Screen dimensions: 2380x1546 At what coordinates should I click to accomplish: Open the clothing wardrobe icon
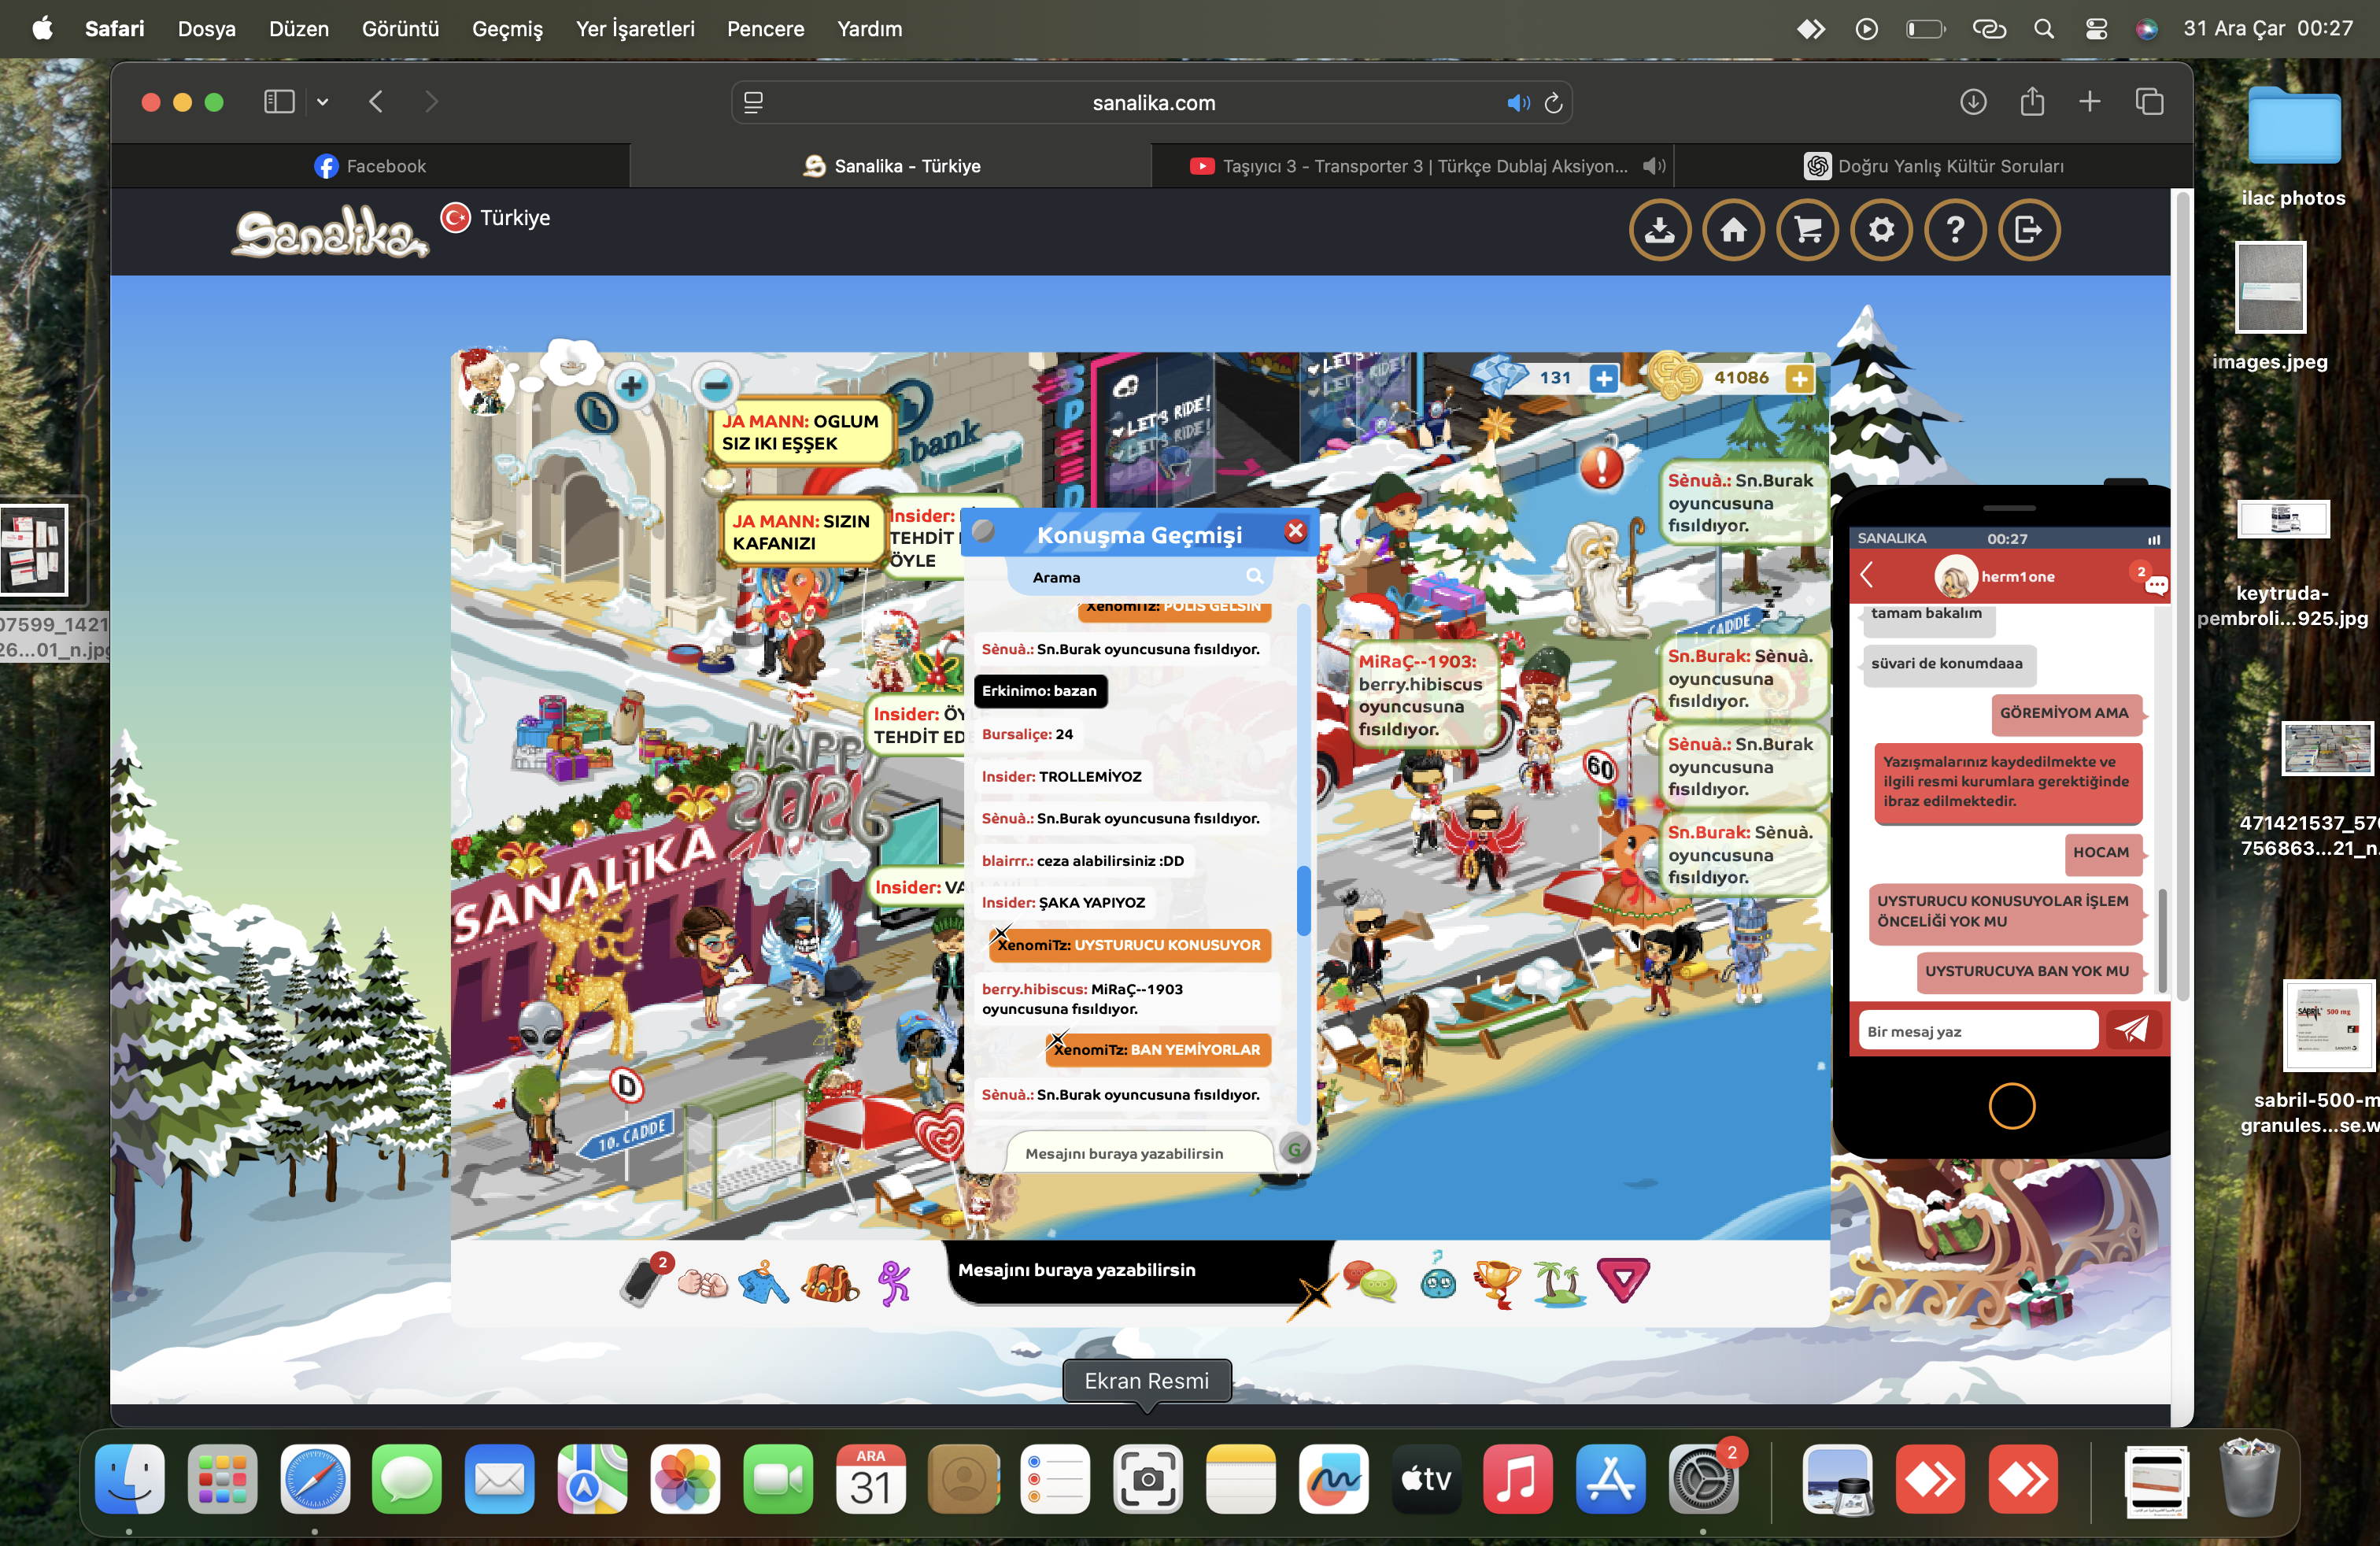pyautogui.click(x=764, y=1282)
